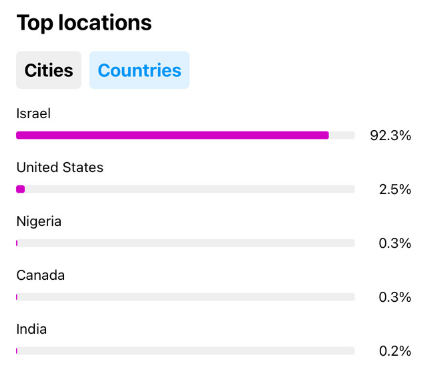Click the United States country label

tap(60, 167)
